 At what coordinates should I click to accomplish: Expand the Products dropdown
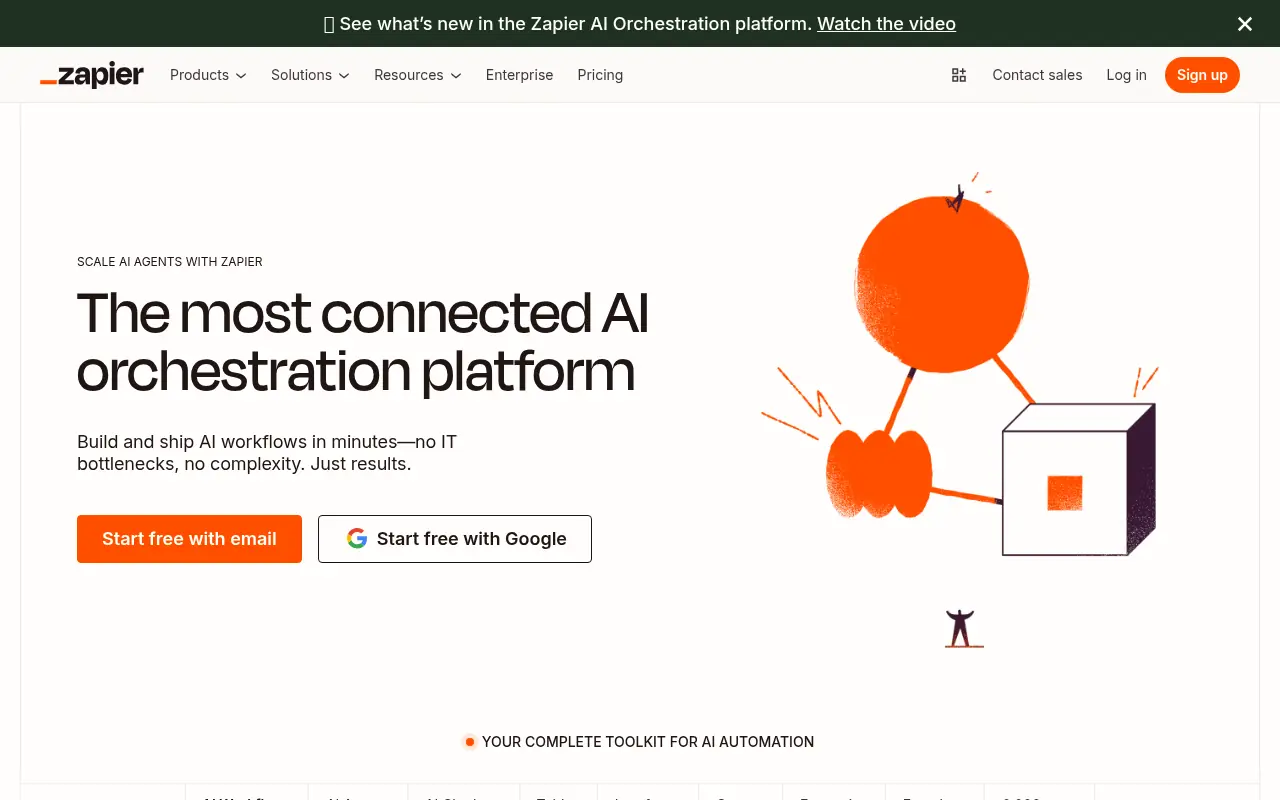point(207,75)
